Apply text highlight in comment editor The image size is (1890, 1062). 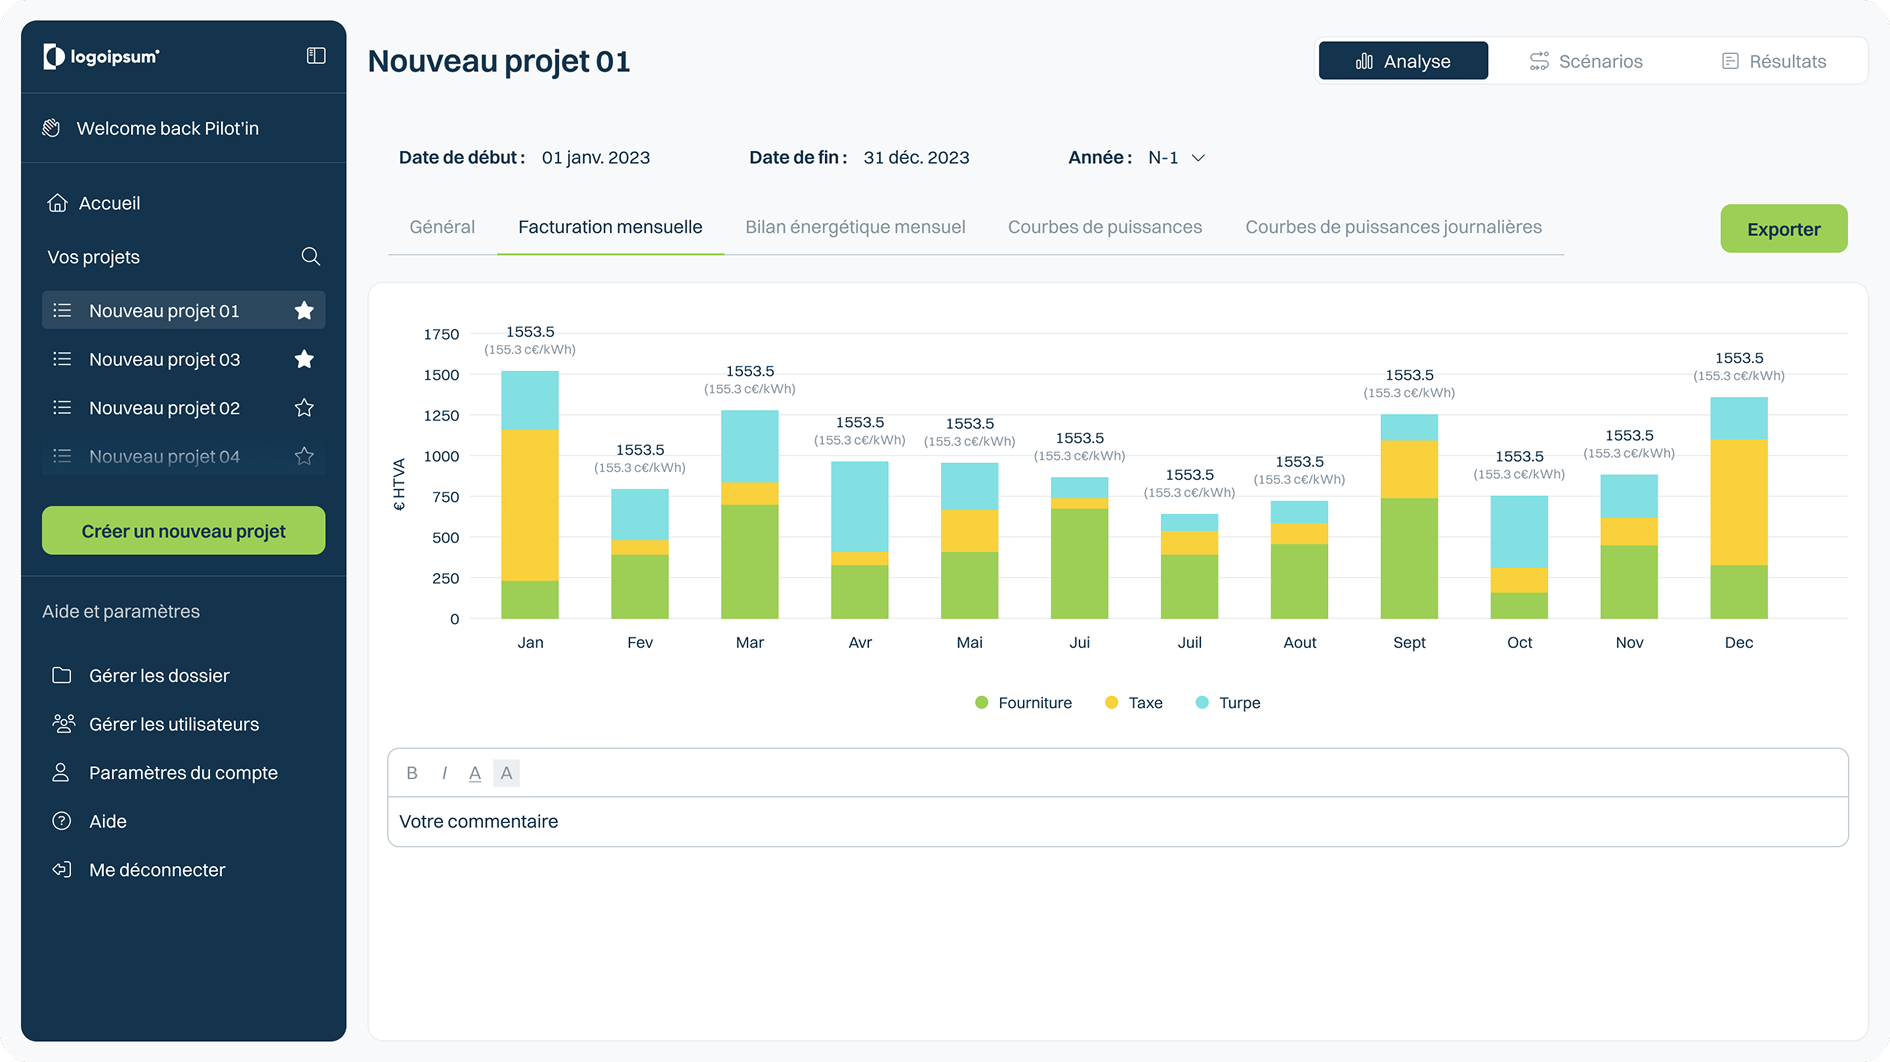pyautogui.click(x=507, y=773)
